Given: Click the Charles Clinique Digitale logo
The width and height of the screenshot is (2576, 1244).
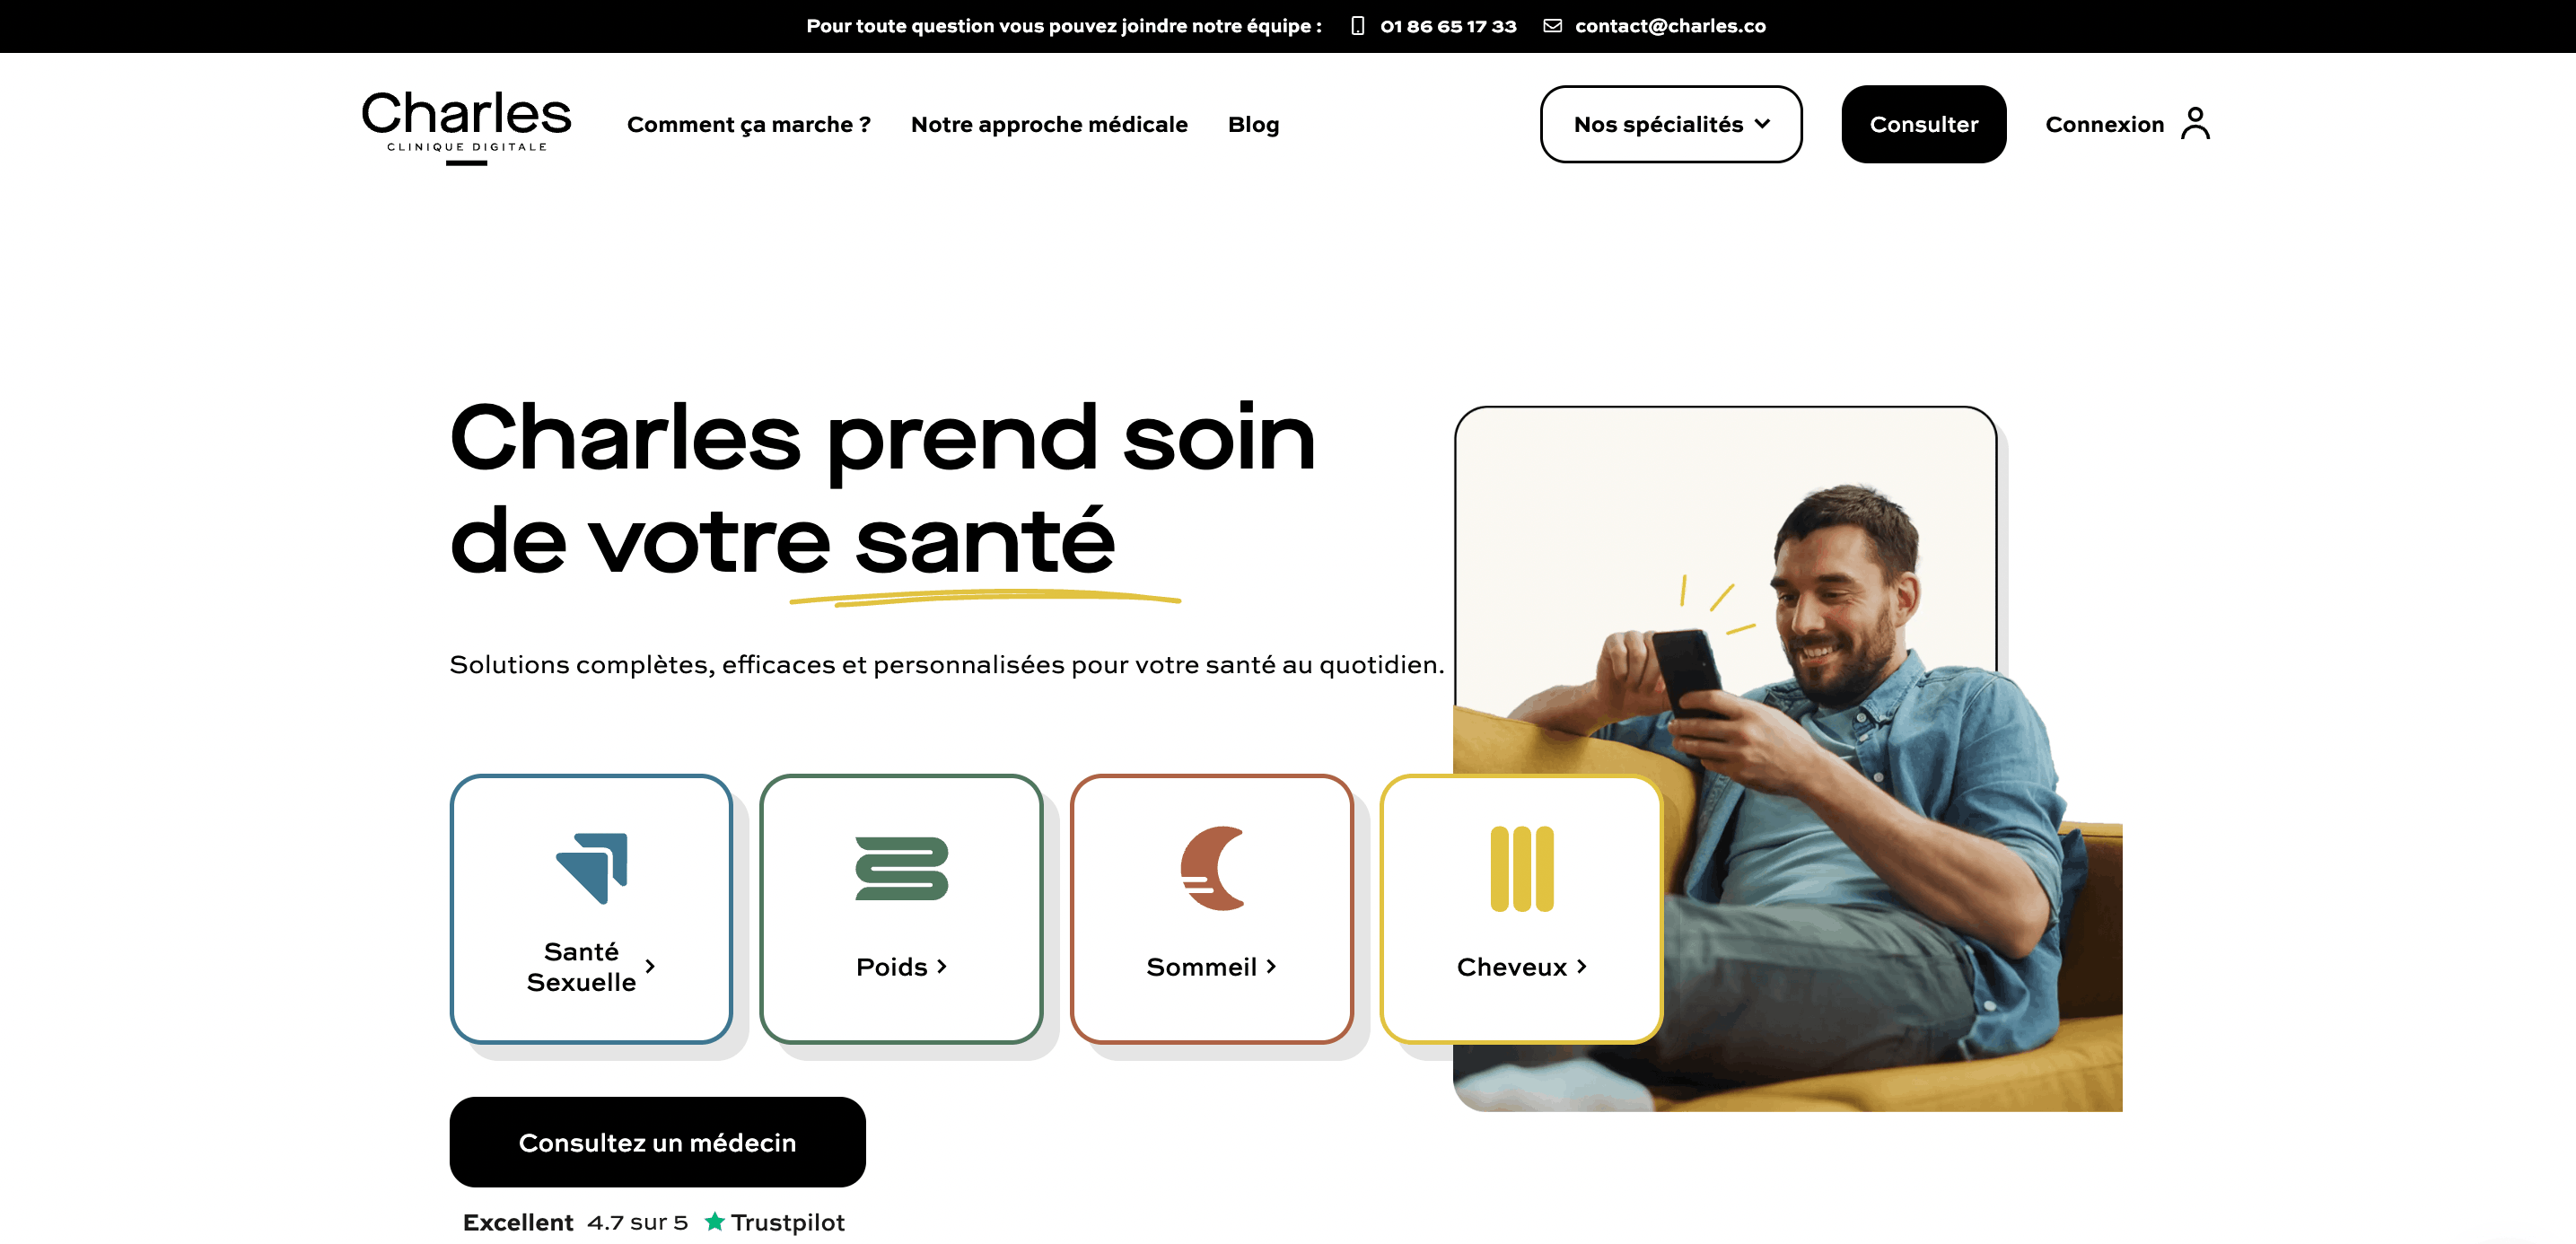Looking at the screenshot, I should [x=466, y=126].
